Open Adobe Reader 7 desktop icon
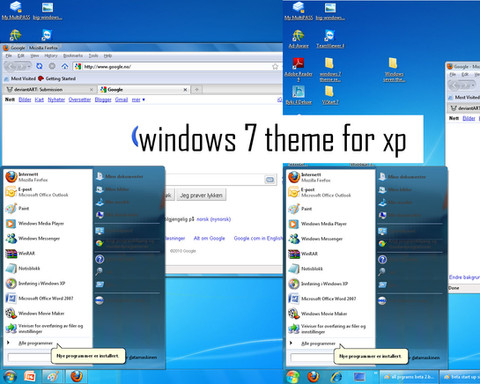The height and width of the screenshot is (384, 480). click(298, 69)
